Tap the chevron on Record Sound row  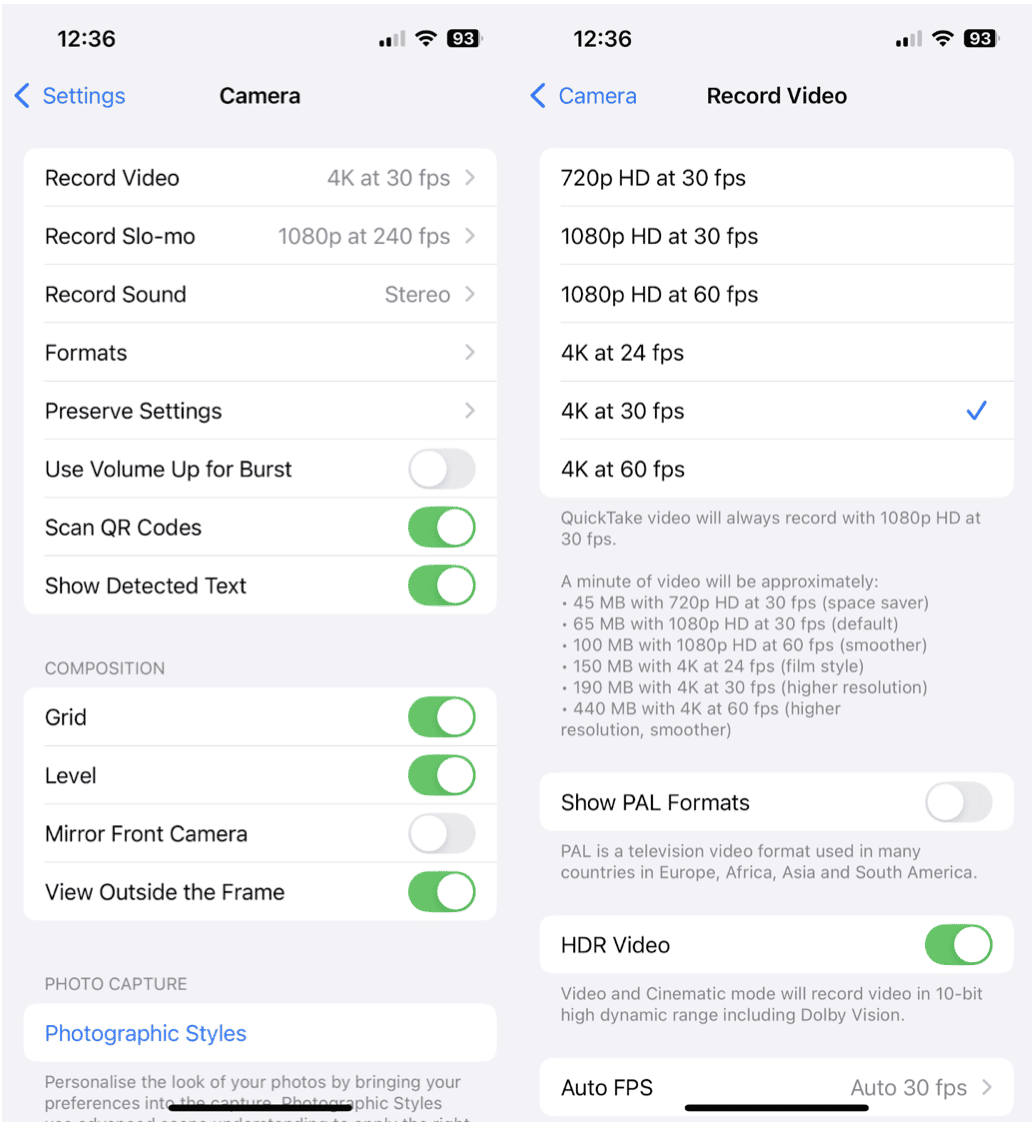(x=470, y=294)
